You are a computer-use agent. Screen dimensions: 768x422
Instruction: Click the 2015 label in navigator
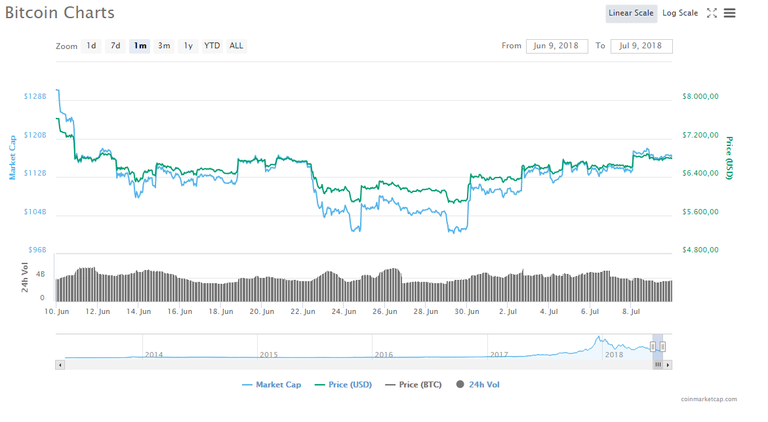tap(268, 354)
